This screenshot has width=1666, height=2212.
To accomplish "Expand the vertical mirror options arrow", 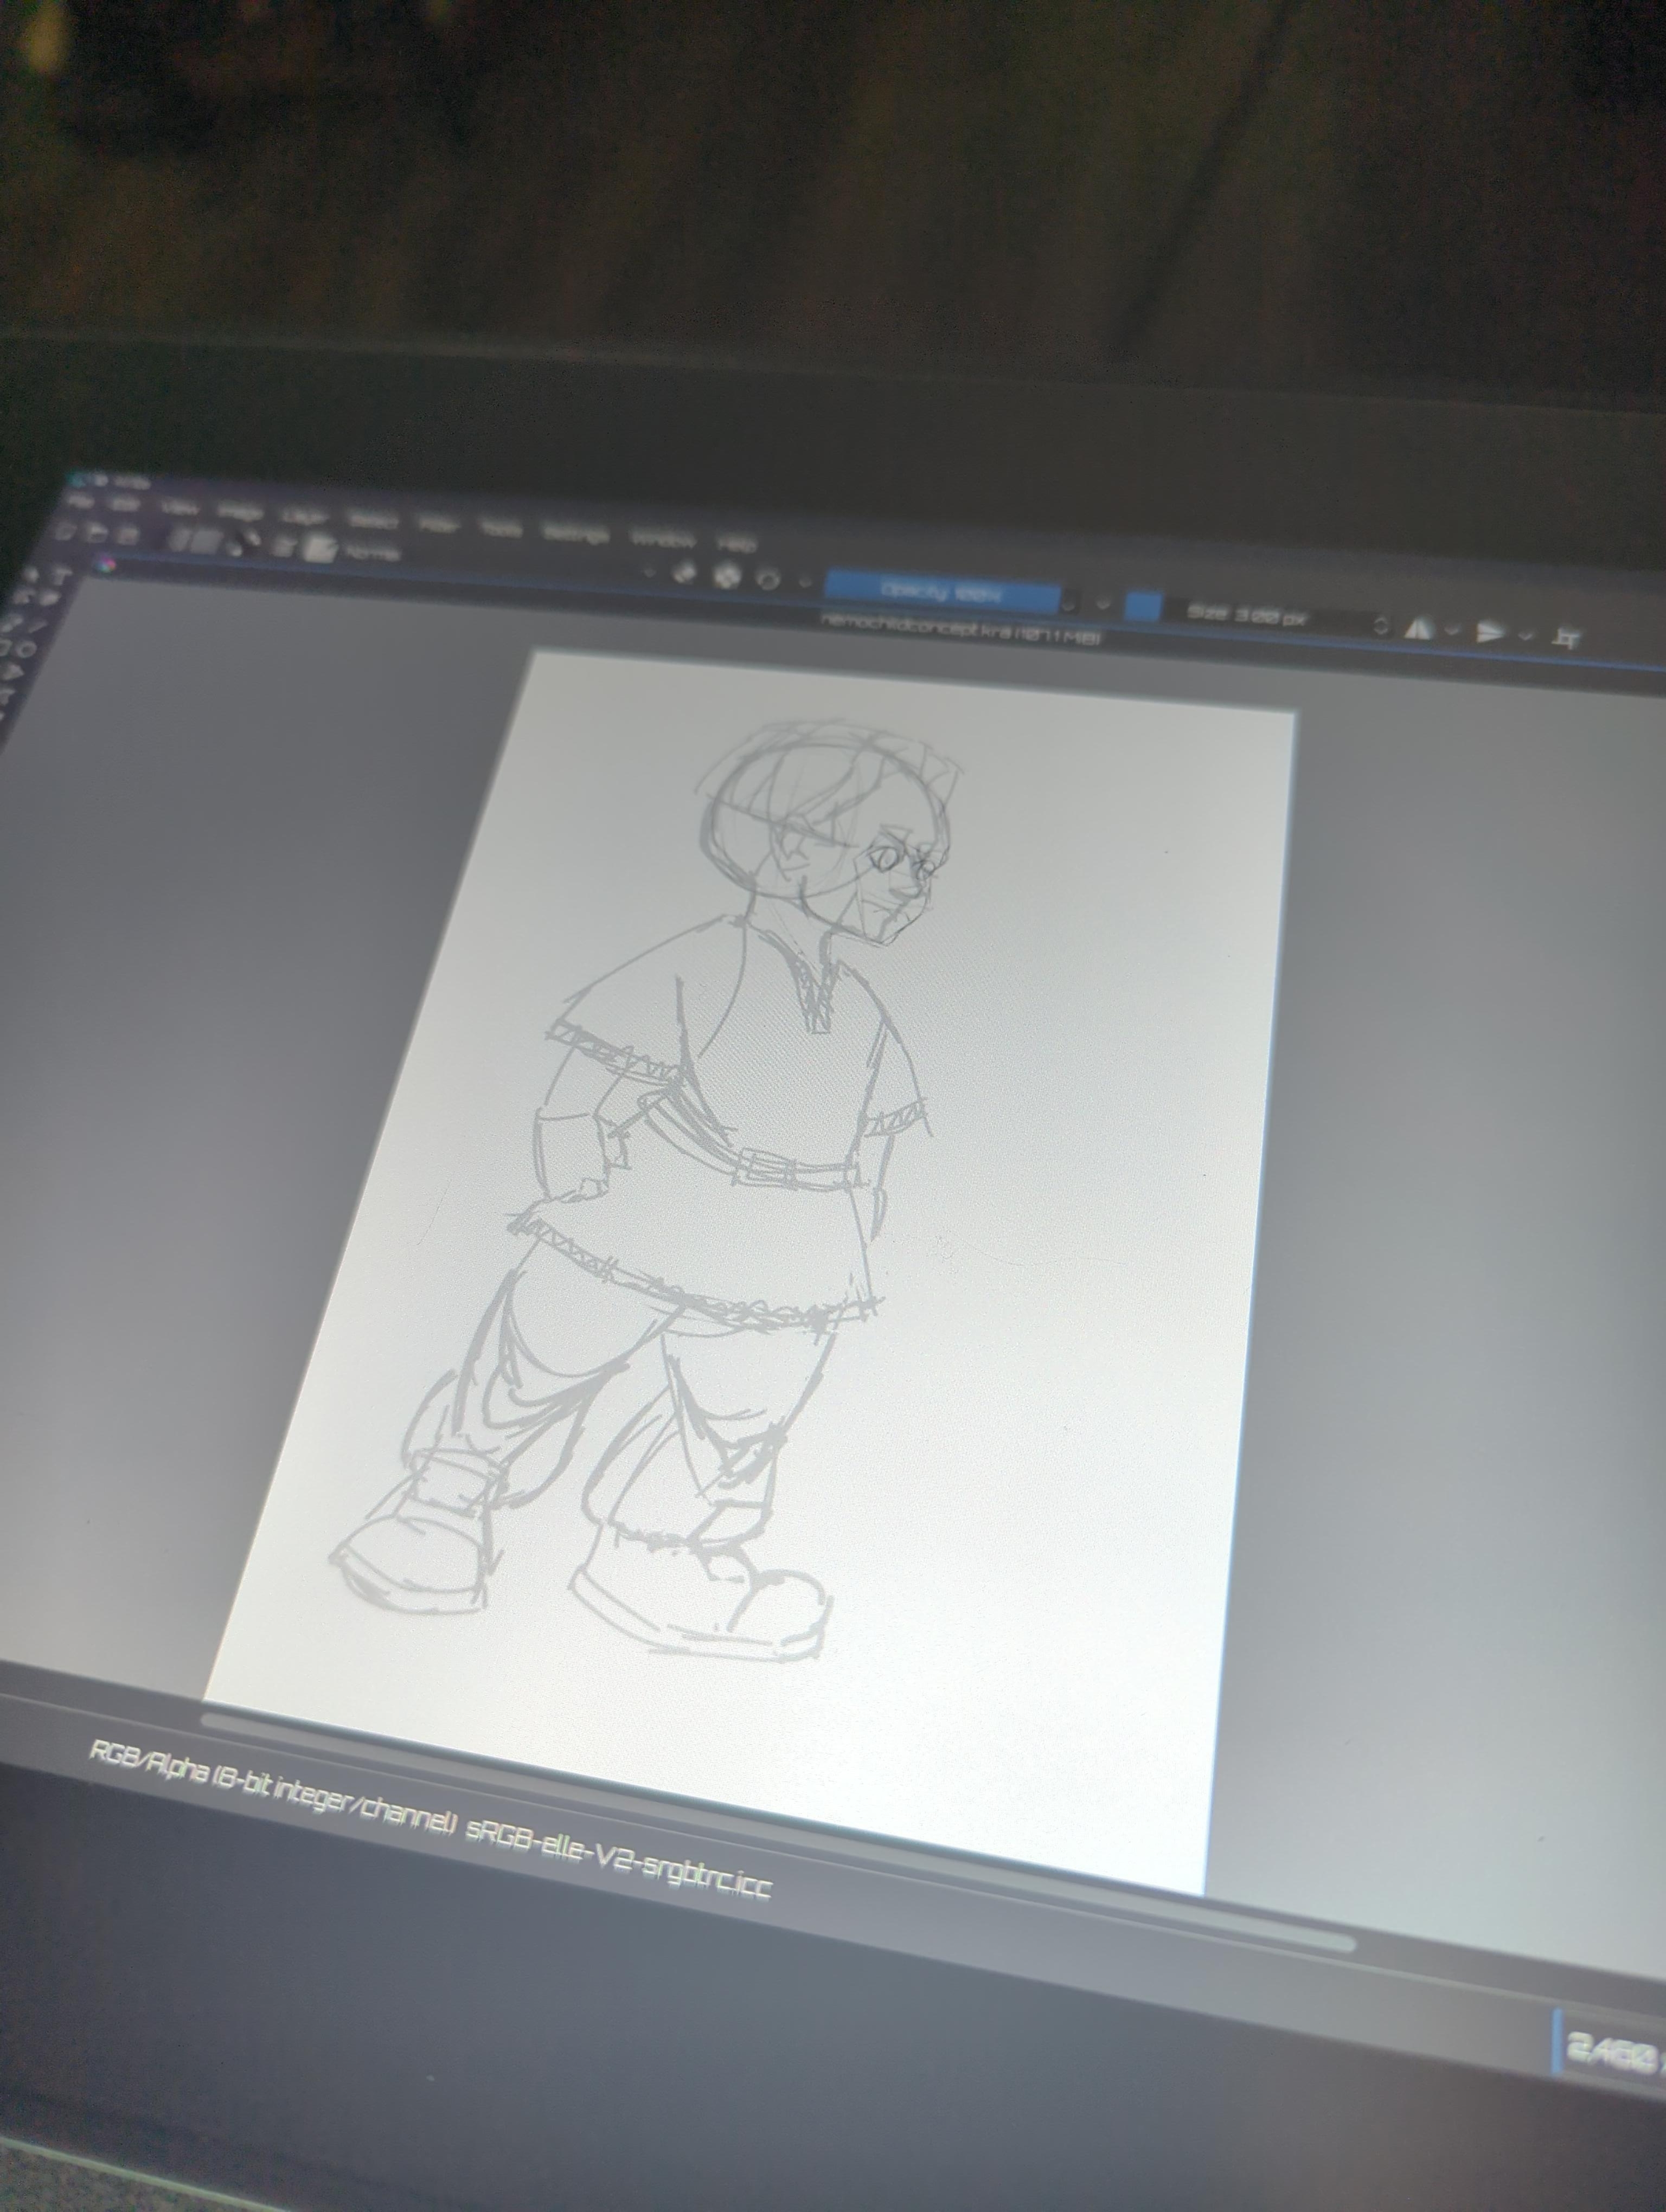I will (x=1526, y=636).
